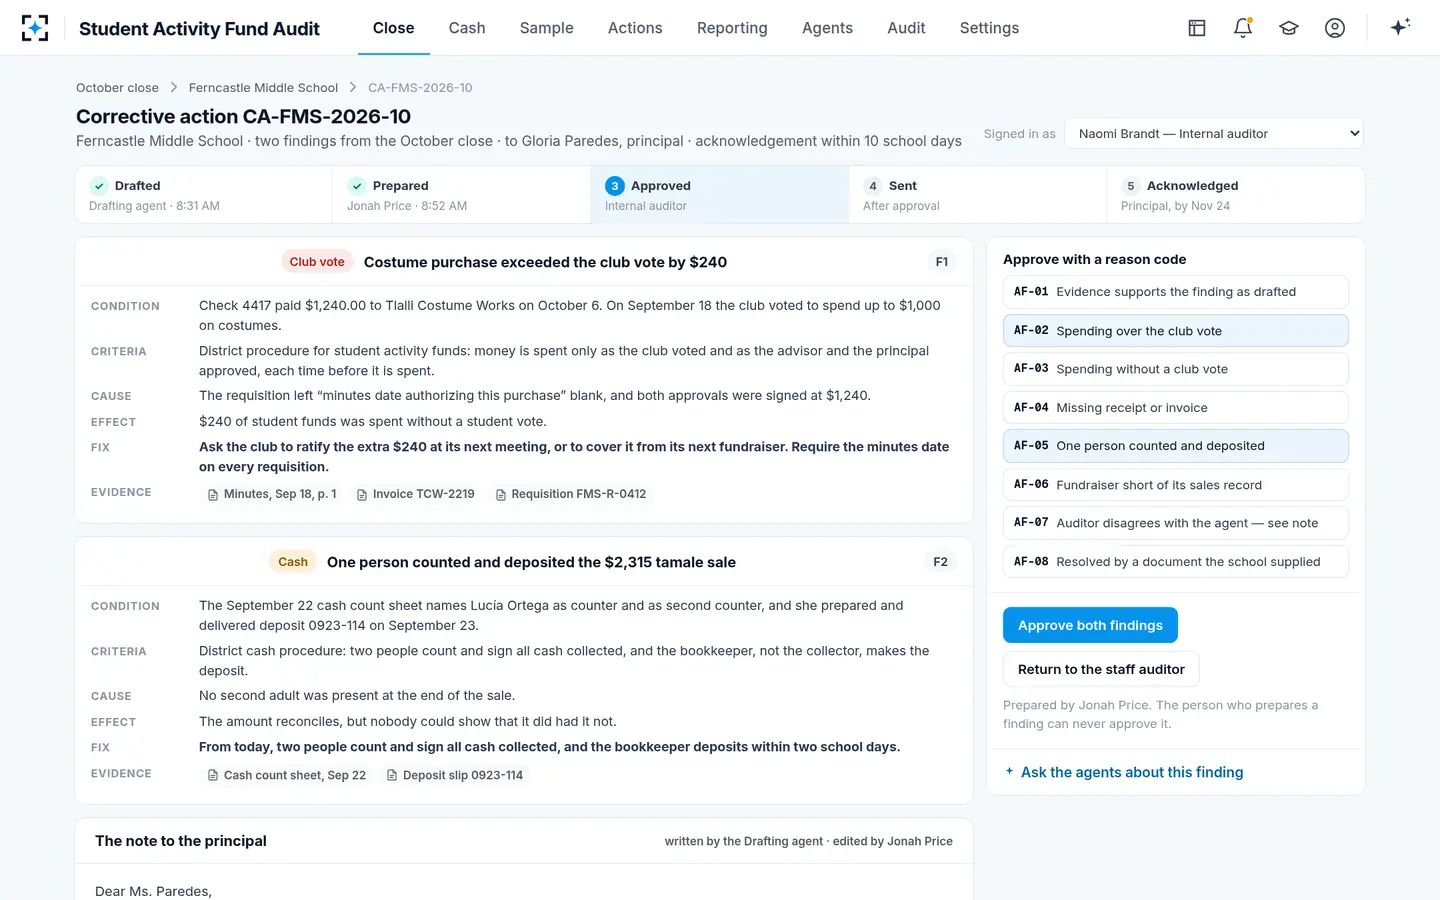Ask the agents about this finding
Image resolution: width=1440 pixels, height=900 pixels.
1124,772
